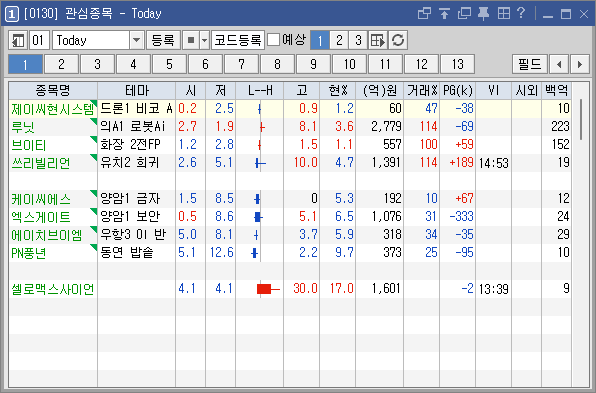The image size is (596, 393).
Task: Select the 브이티 stock name
Action: point(29,145)
